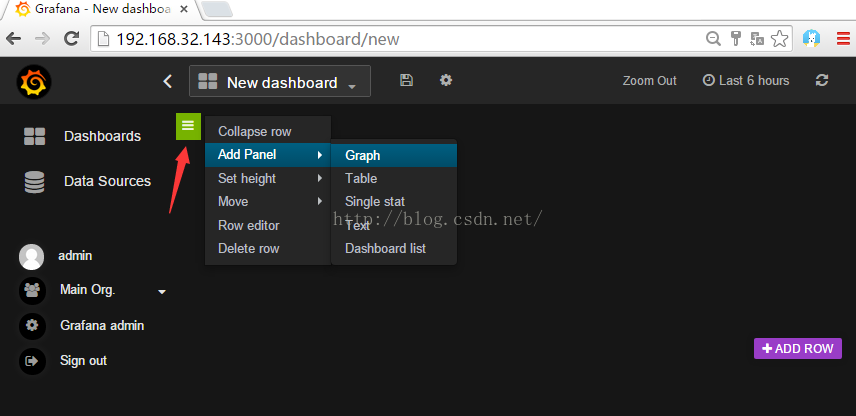Select Graph panel type
856x416 pixels.
tap(394, 156)
